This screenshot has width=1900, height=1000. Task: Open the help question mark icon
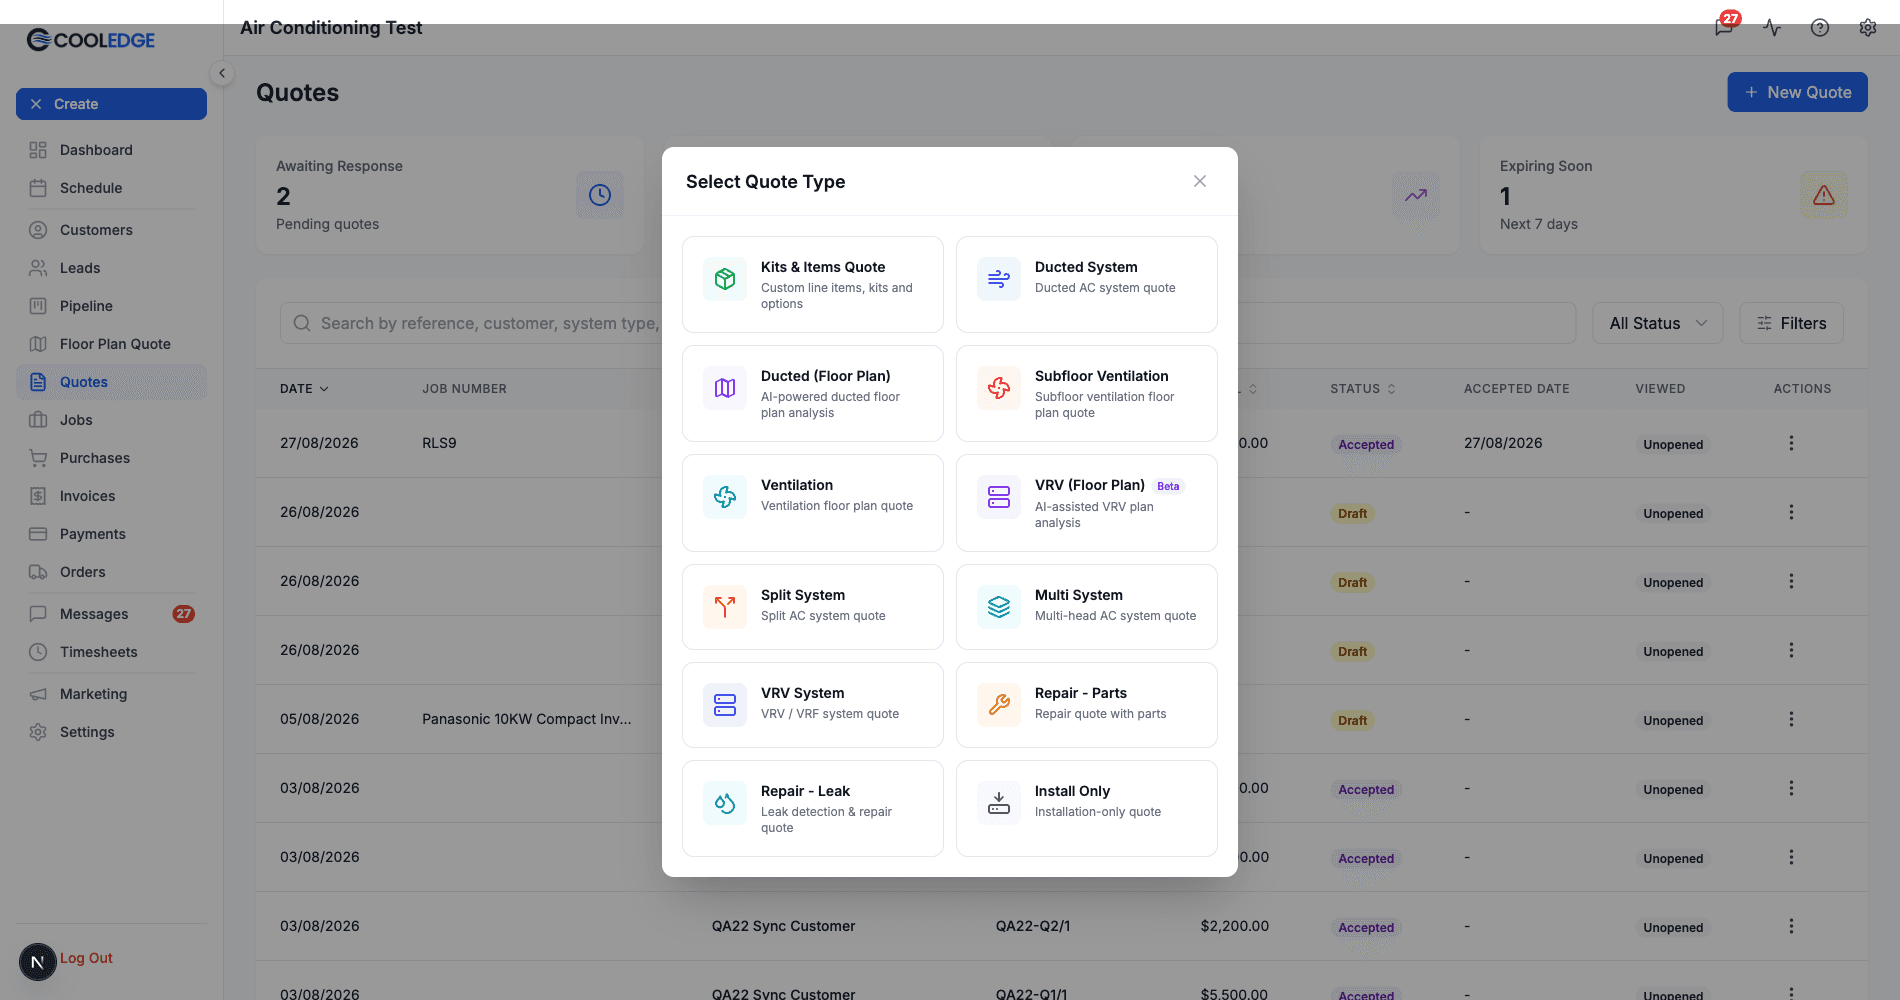tap(1820, 27)
